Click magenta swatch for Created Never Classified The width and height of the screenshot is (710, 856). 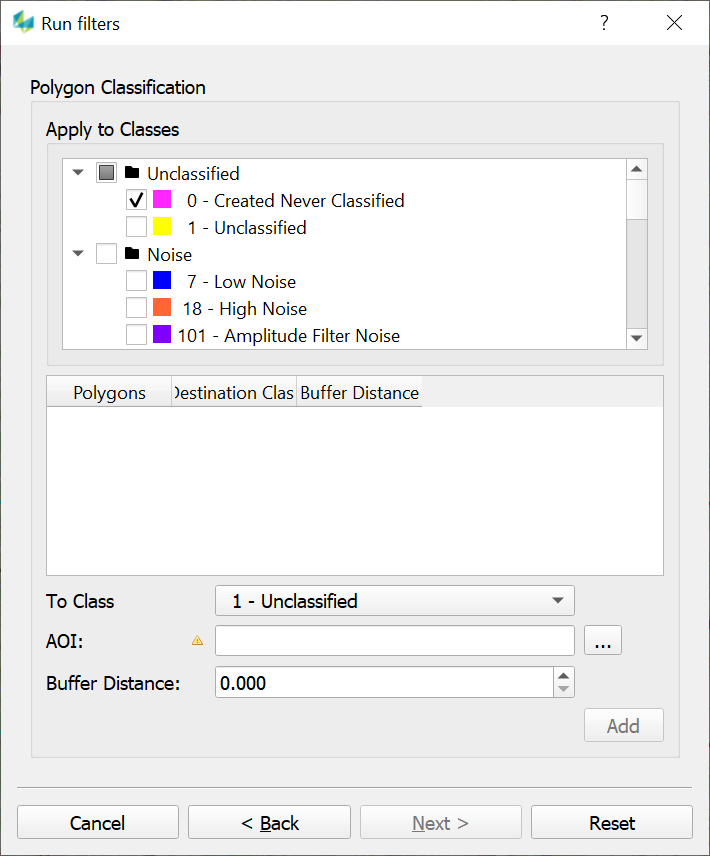click(x=162, y=200)
